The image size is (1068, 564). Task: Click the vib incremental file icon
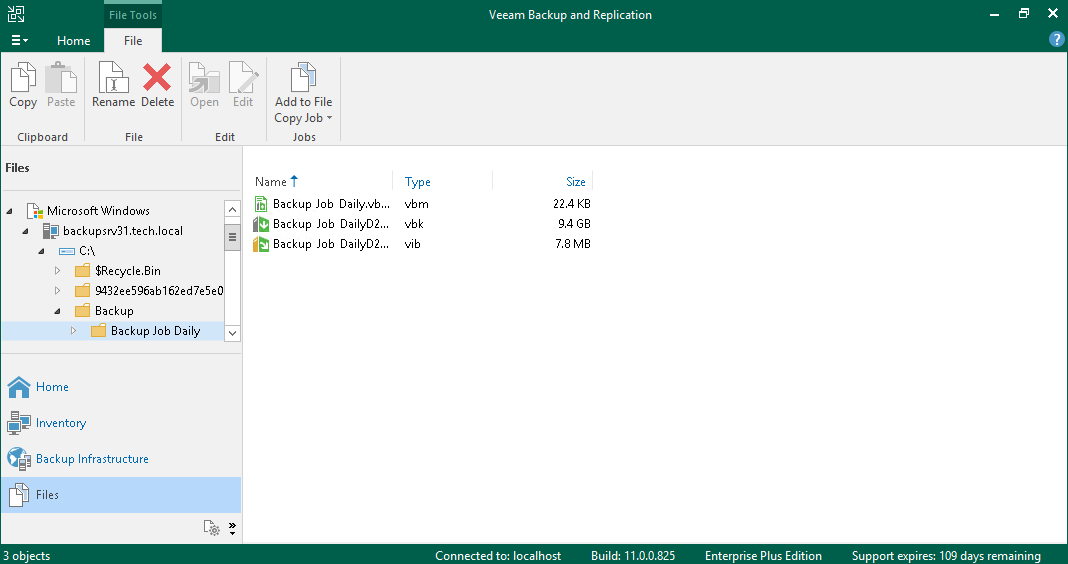pos(261,244)
